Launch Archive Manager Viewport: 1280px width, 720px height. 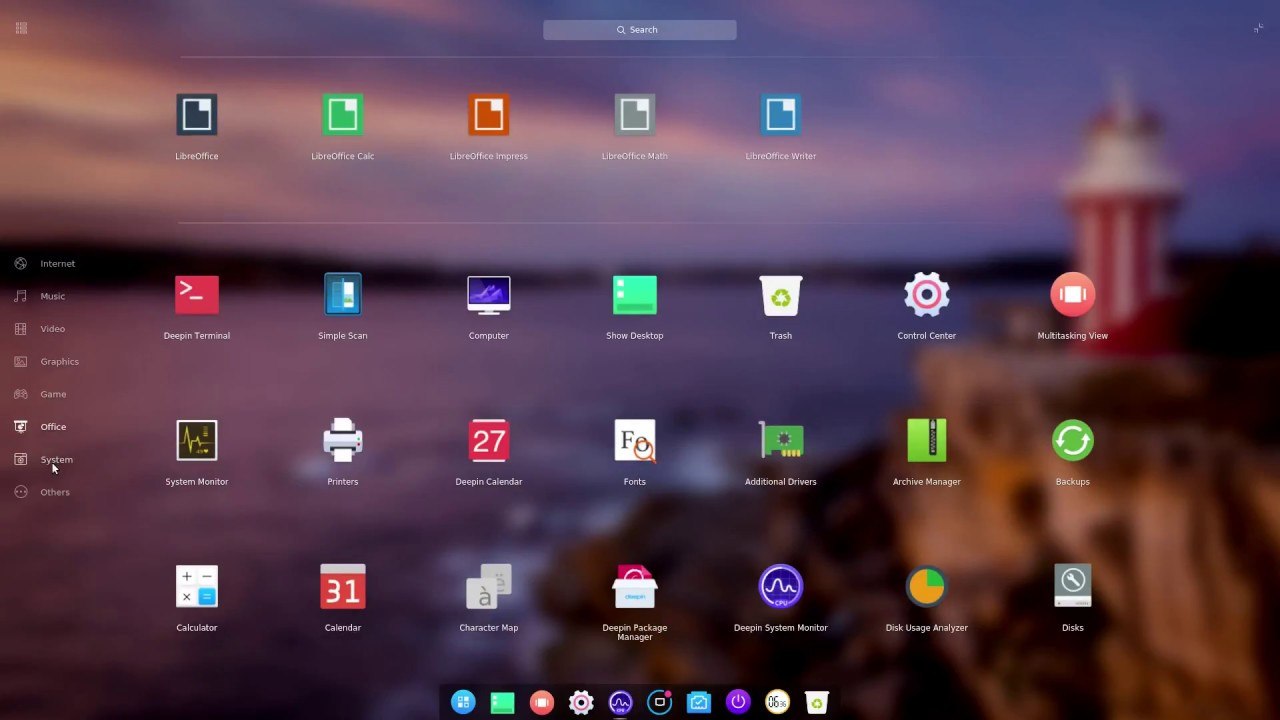click(927, 441)
